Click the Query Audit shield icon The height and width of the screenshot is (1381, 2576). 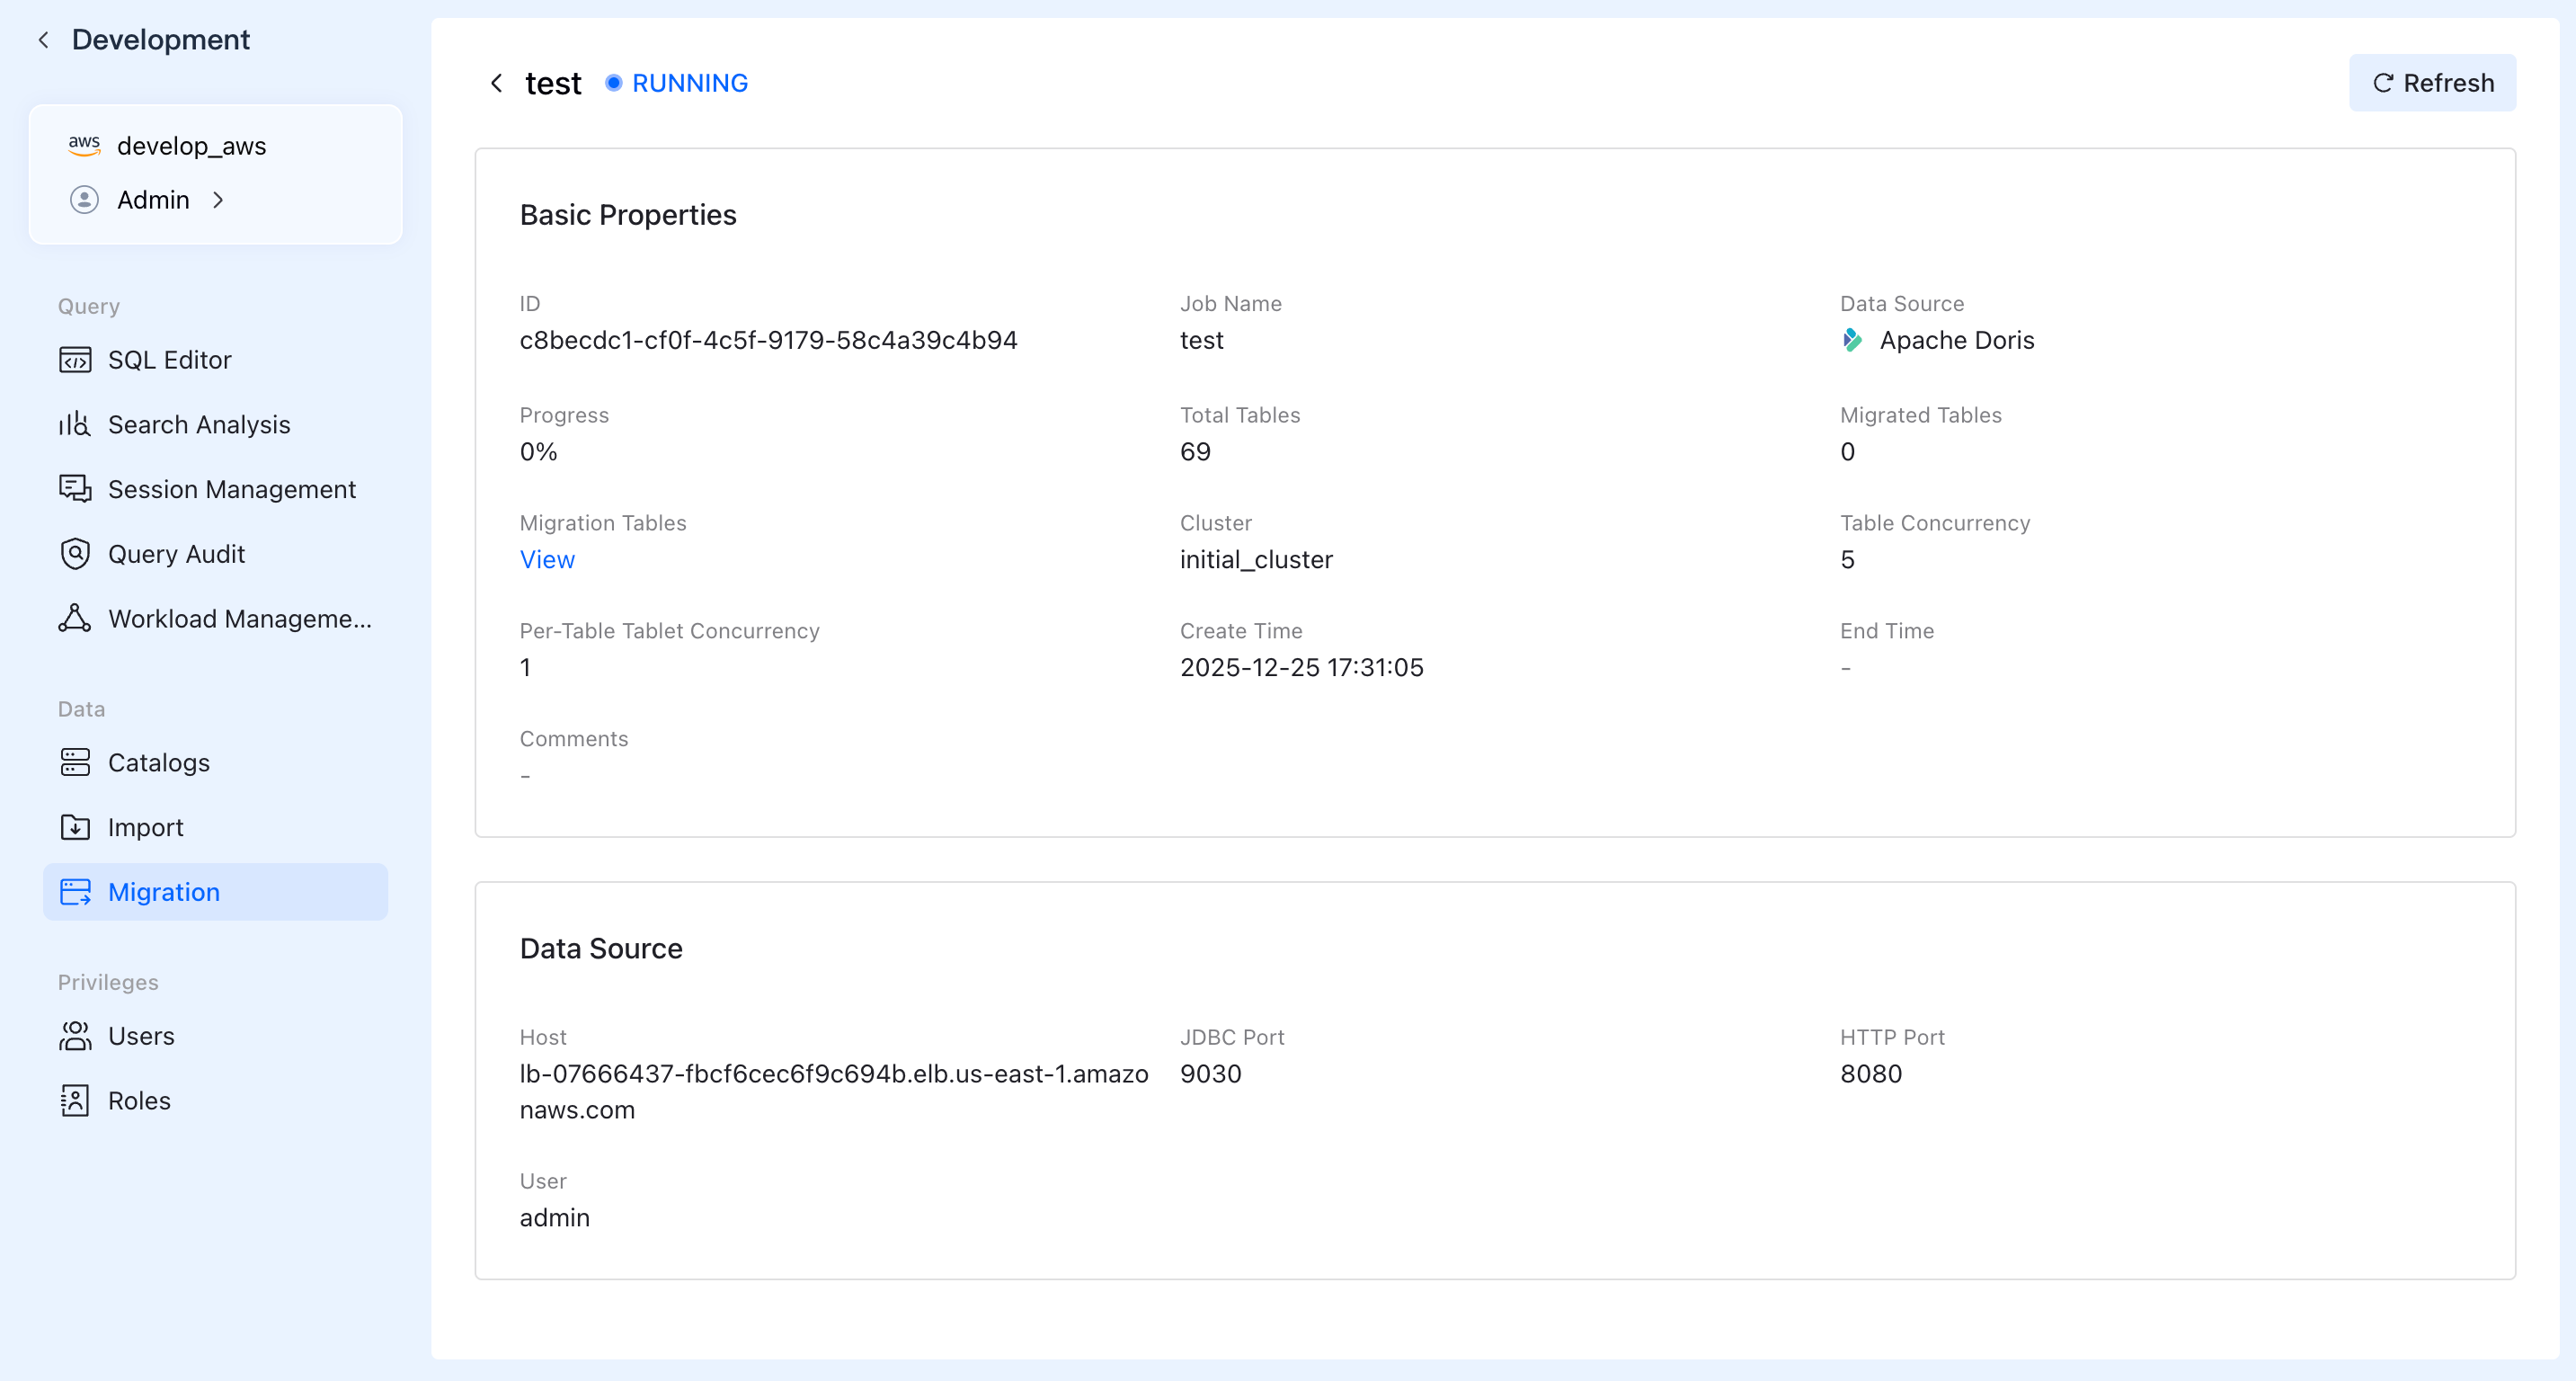[x=75, y=554]
